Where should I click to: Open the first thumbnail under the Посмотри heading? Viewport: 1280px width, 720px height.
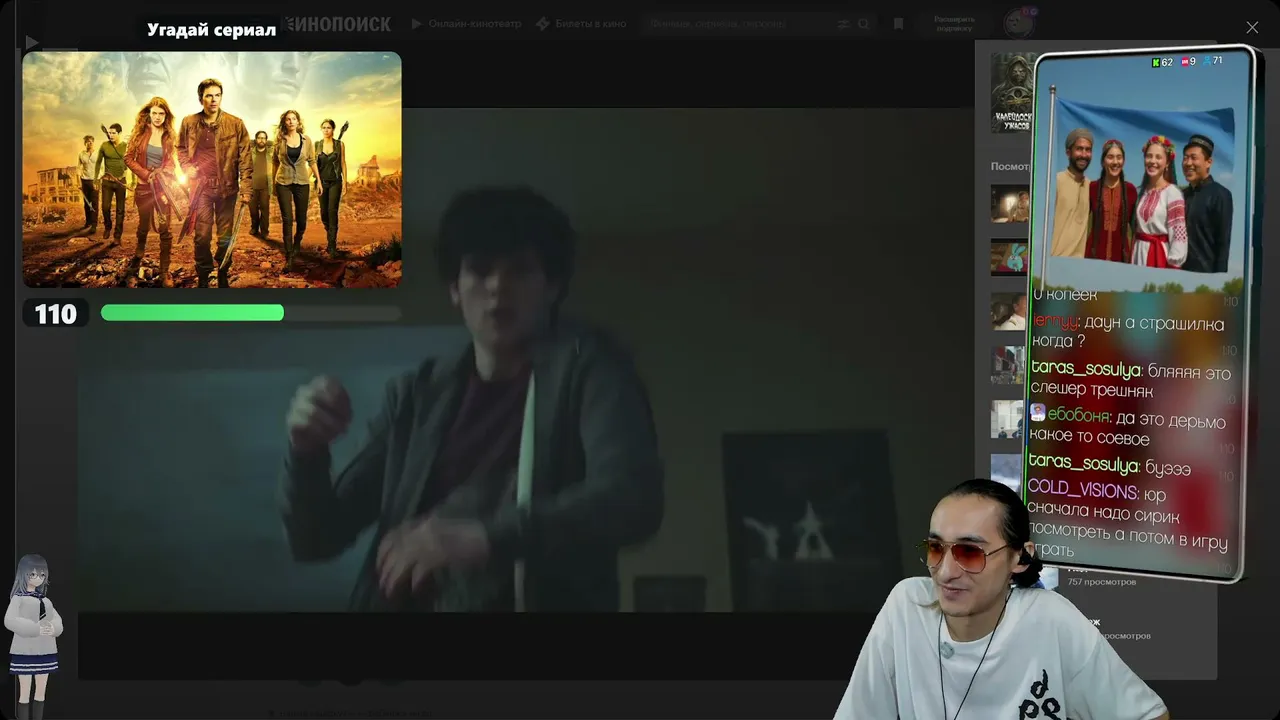[1010, 204]
